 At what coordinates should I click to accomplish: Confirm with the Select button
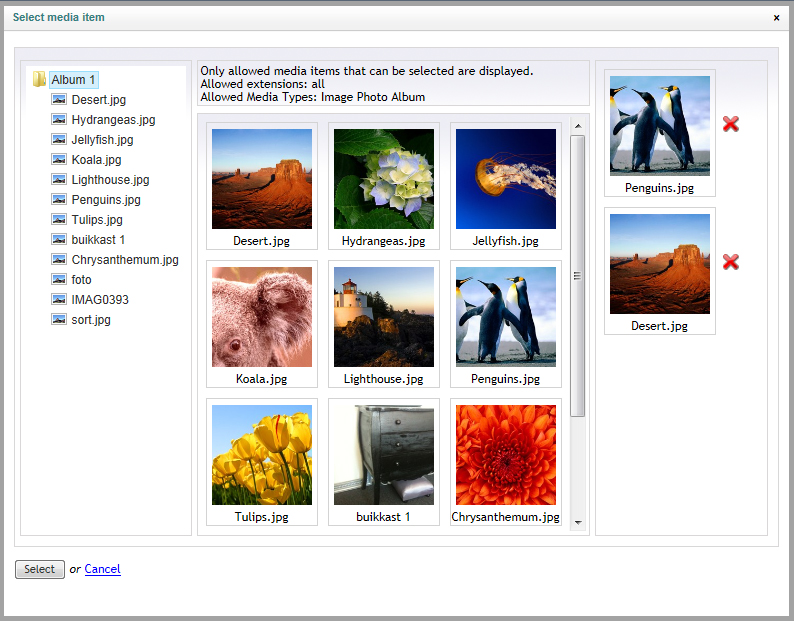point(39,569)
